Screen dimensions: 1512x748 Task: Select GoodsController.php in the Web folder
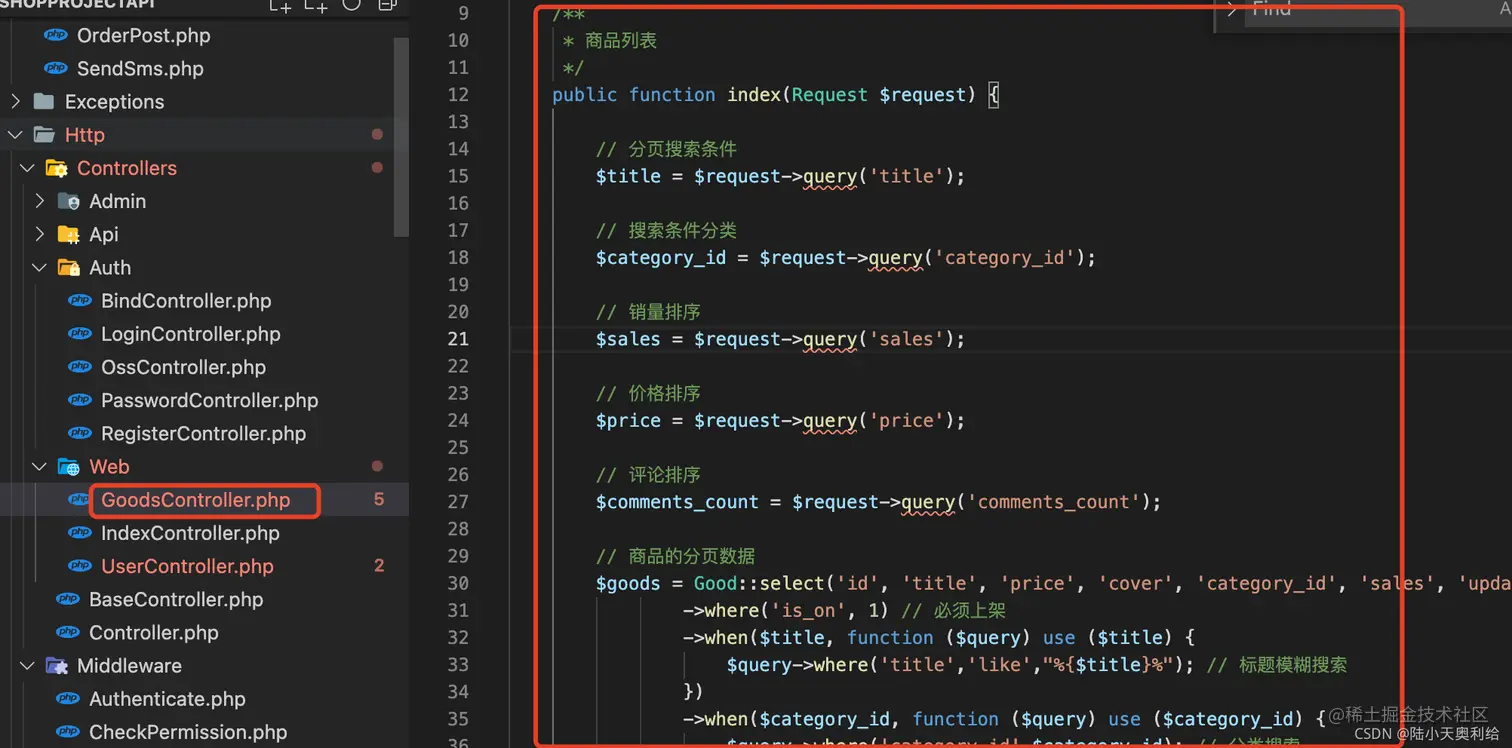tap(195, 500)
